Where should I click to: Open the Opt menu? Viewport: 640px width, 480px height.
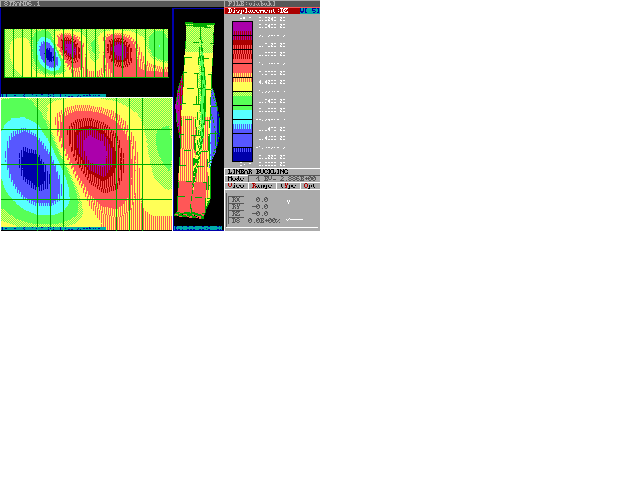(310, 186)
